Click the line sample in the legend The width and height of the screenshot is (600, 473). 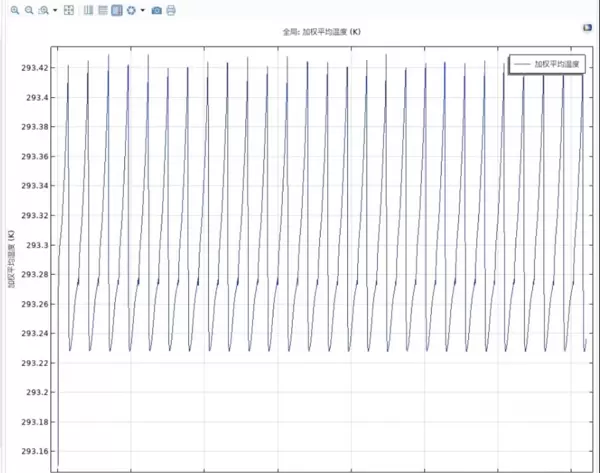coord(521,64)
